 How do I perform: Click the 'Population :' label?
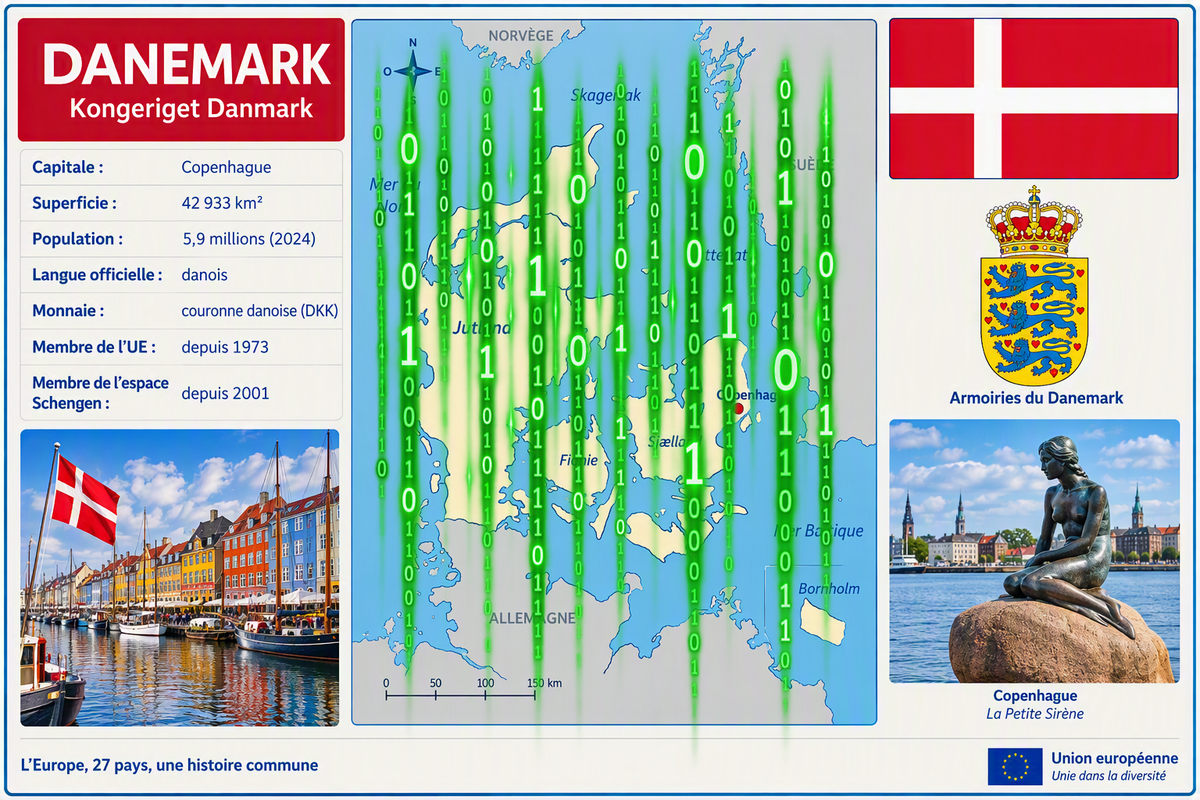click(x=78, y=239)
